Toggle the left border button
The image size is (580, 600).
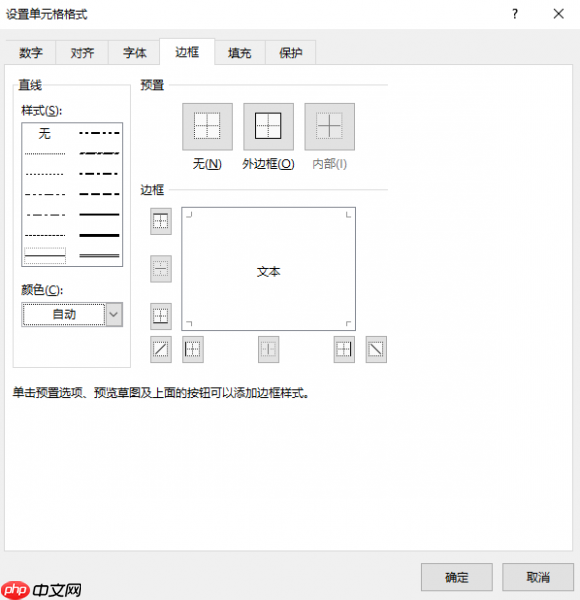pos(193,349)
